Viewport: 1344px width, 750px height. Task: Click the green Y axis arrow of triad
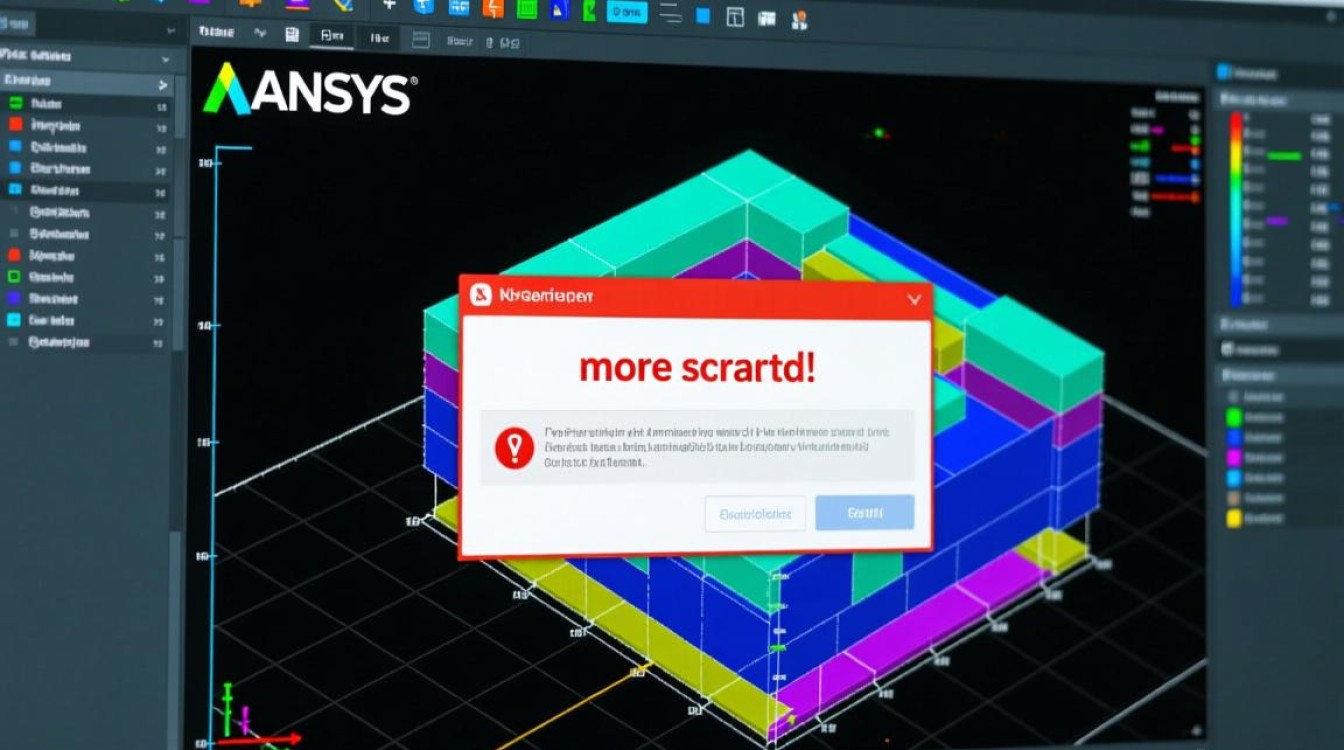pyautogui.click(x=227, y=710)
